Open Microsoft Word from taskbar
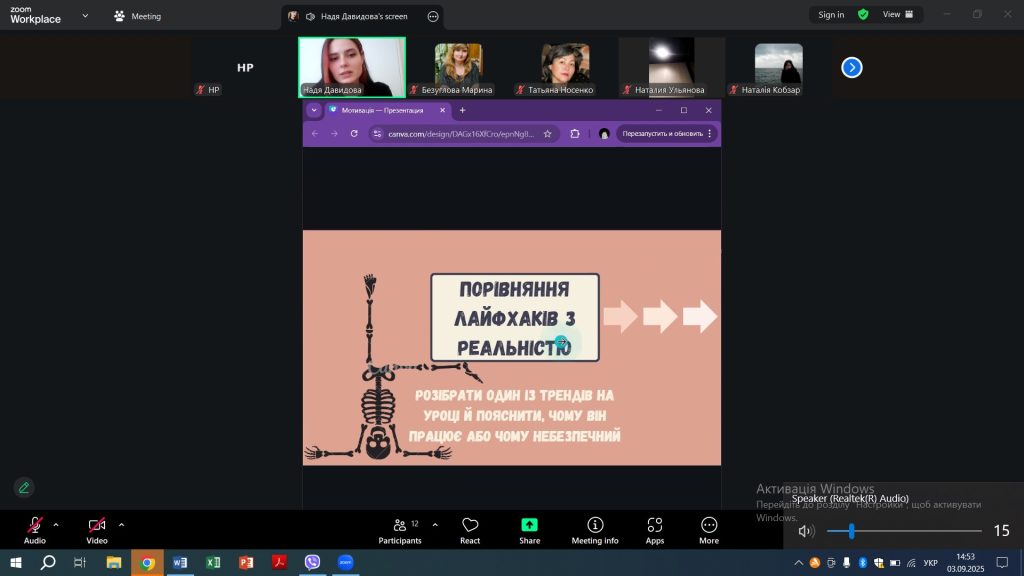1024x576 pixels. (x=180, y=562)
